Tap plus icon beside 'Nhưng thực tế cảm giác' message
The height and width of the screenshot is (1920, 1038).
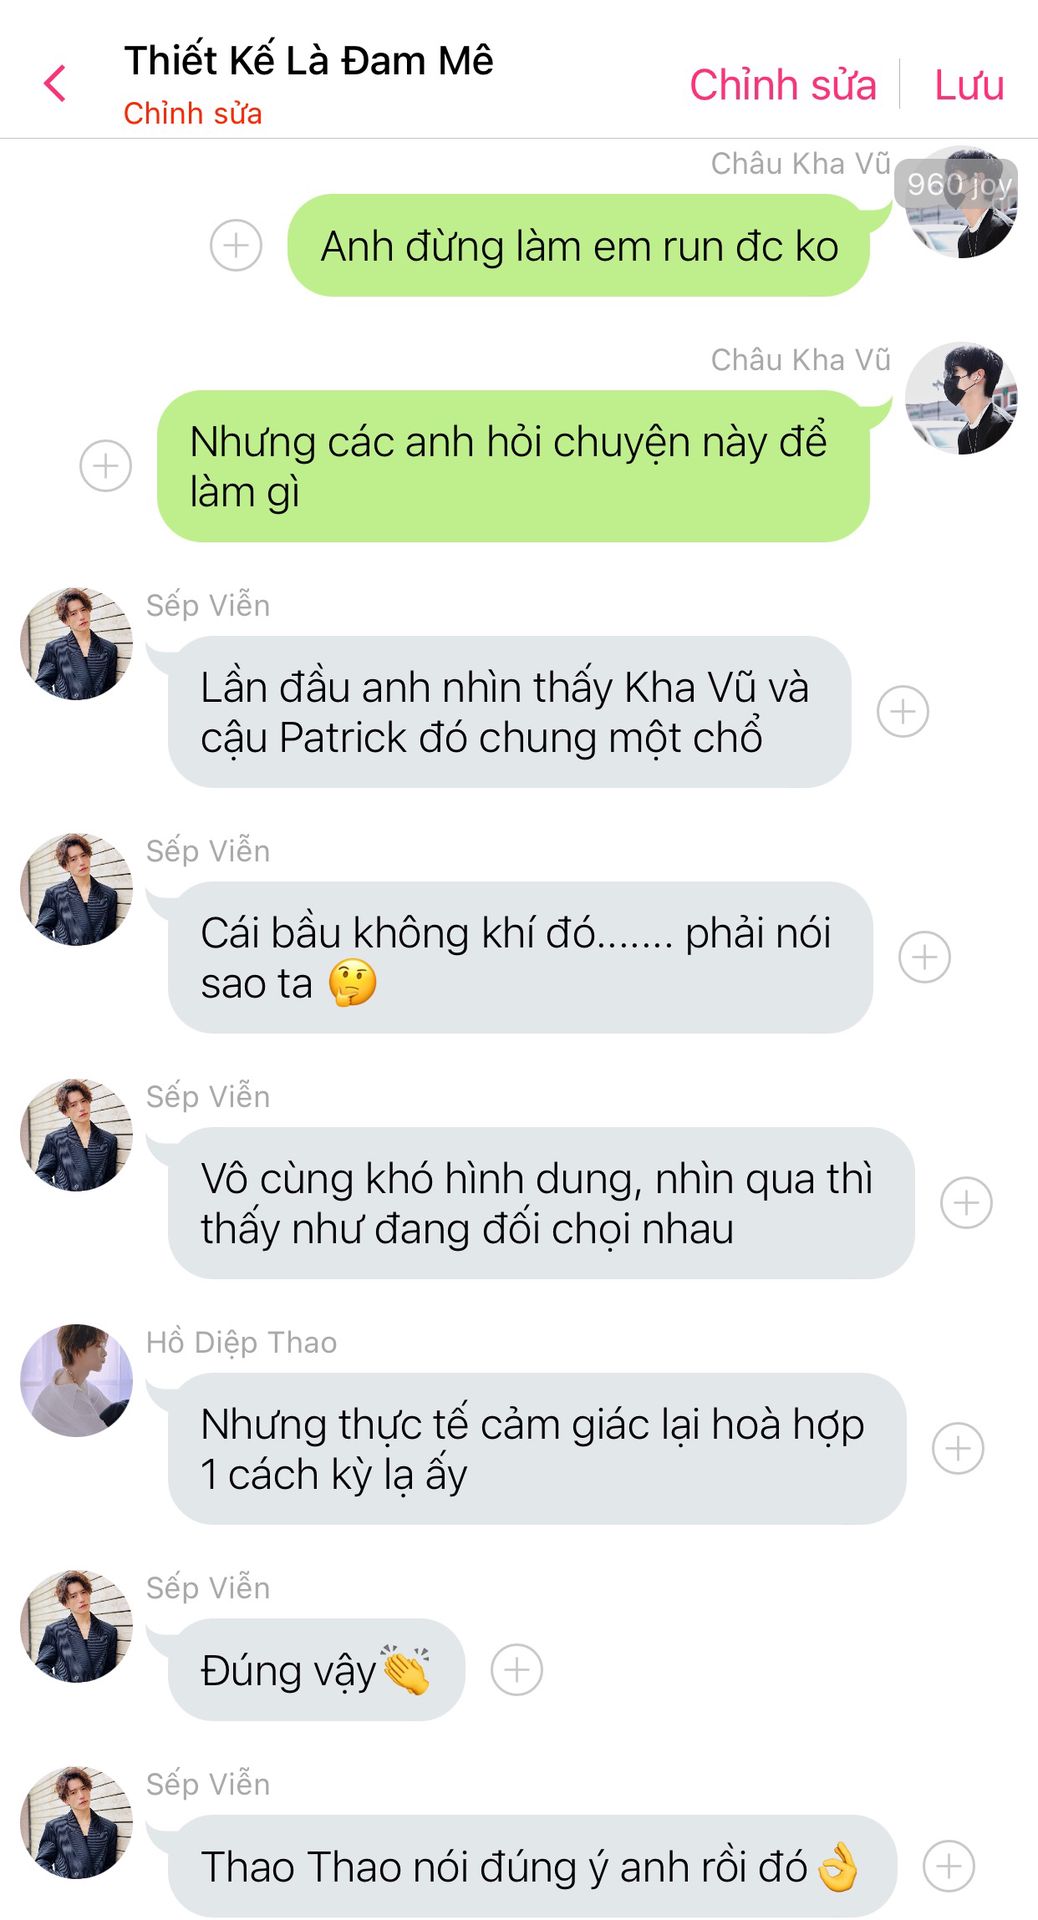pyautogui.click(x=958, y=1448)
